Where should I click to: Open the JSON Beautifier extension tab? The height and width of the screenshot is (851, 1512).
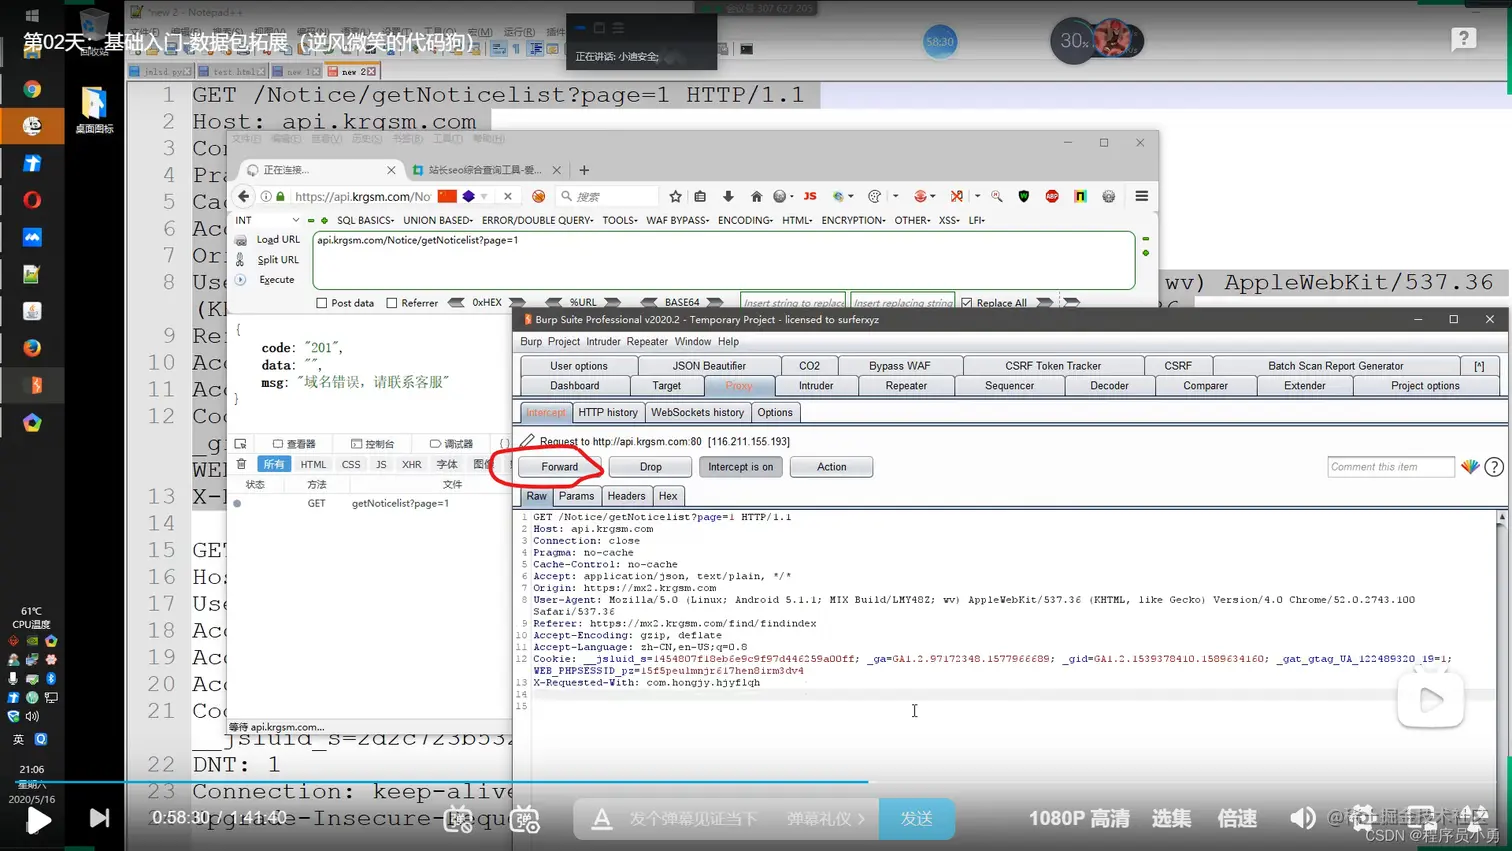click(x=709, y=366)
